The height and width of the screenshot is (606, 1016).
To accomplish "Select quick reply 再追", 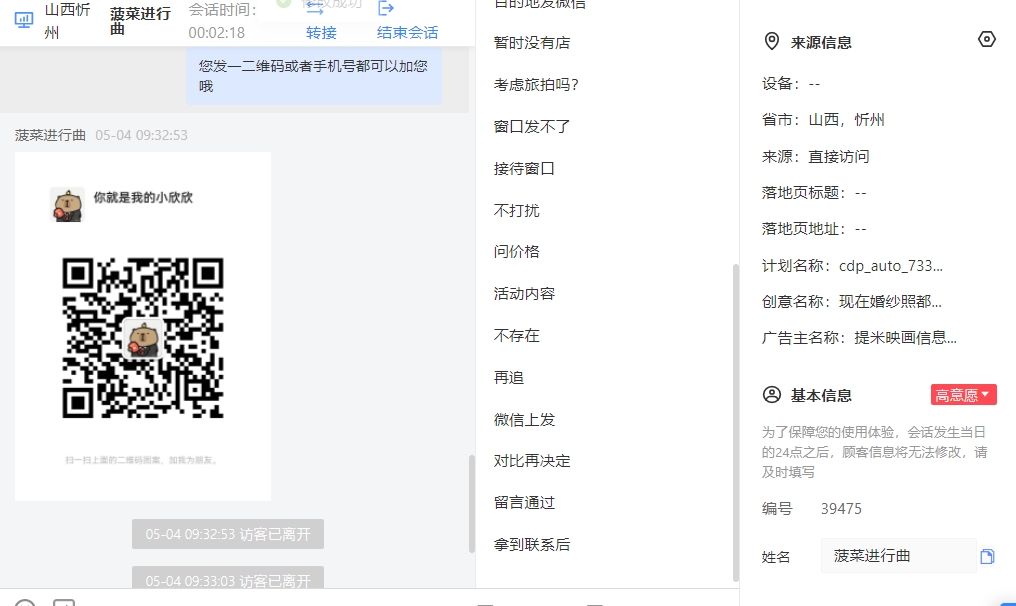I will pos(509,377).
